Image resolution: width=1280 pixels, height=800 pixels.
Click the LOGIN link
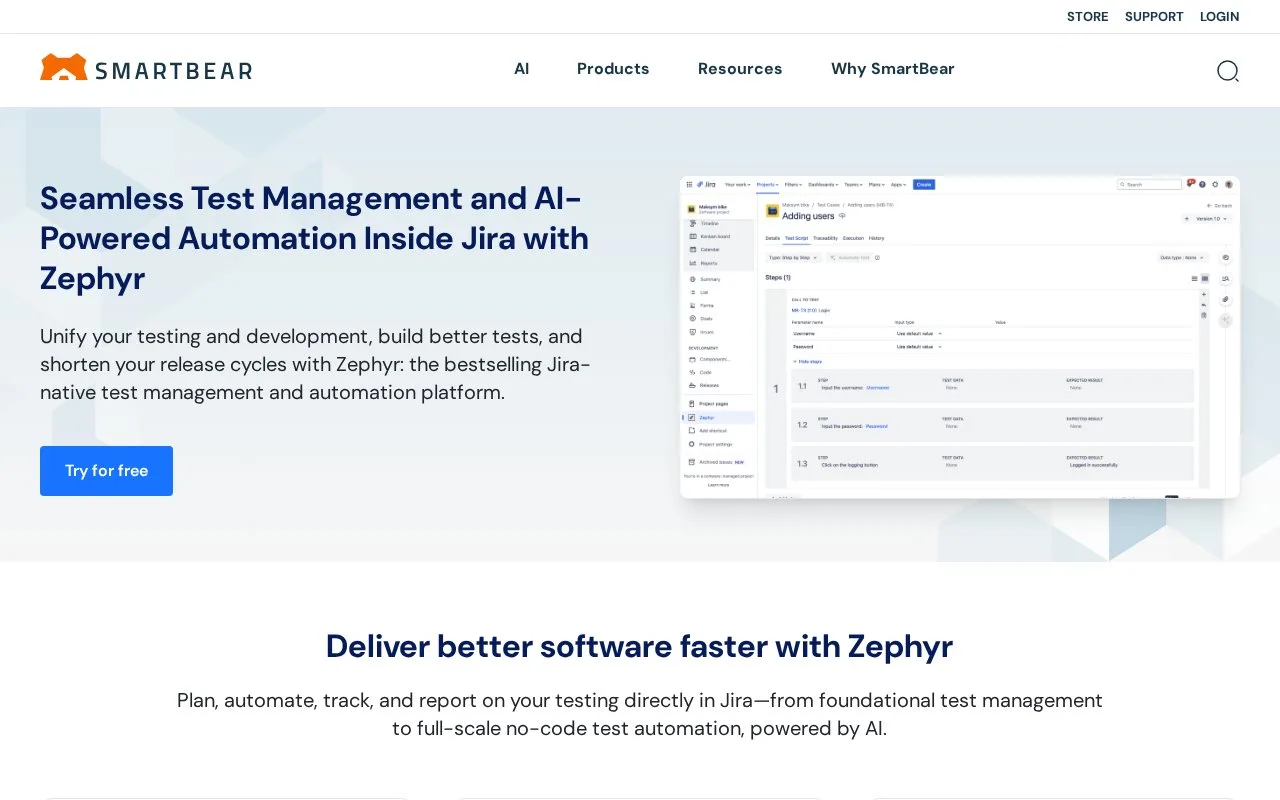[1219, 17]
